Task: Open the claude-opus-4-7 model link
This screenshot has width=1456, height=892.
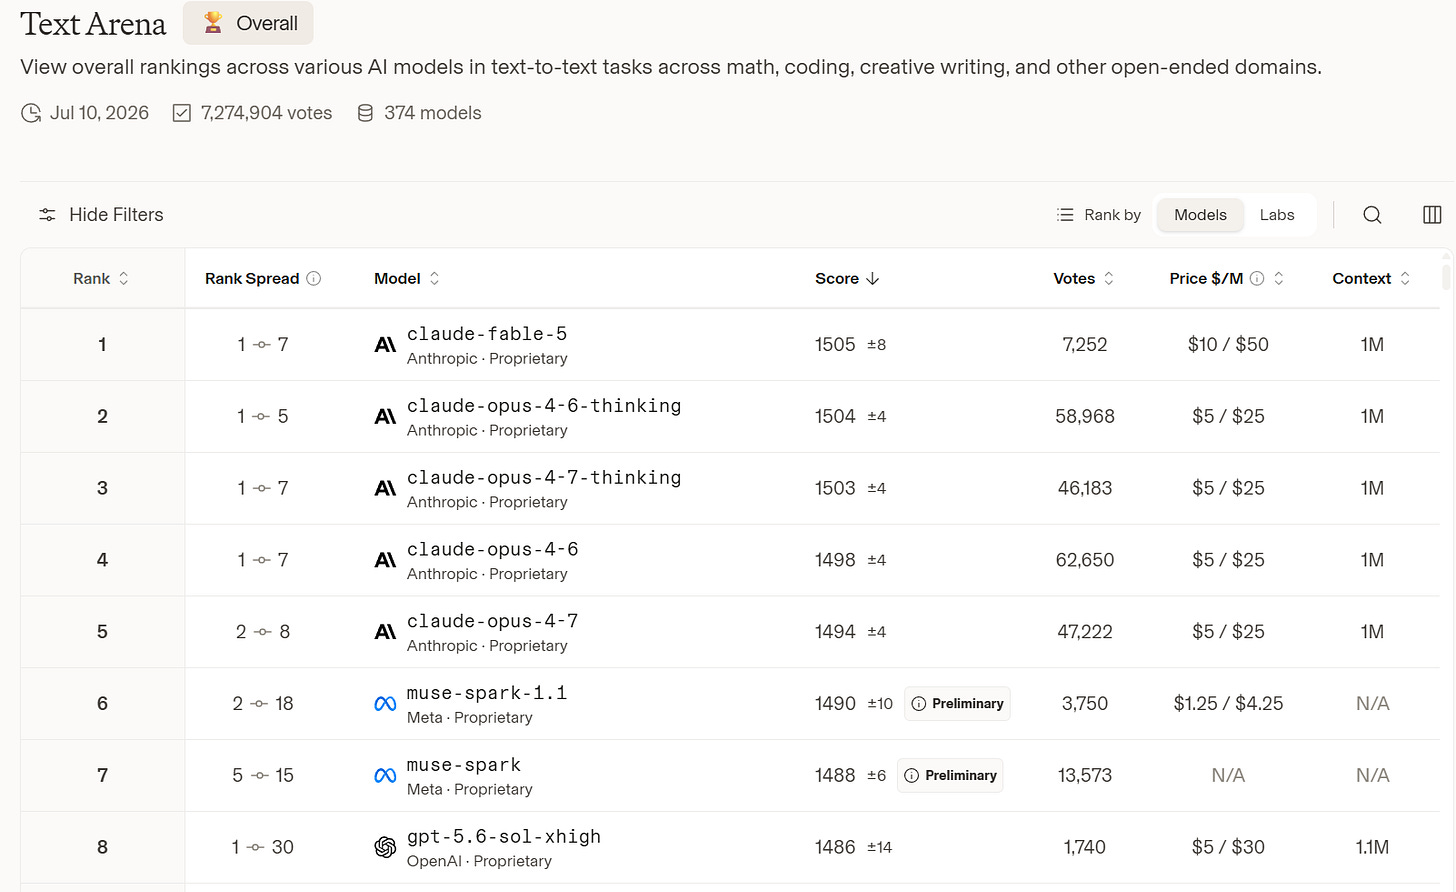Action: coord(493,622)
